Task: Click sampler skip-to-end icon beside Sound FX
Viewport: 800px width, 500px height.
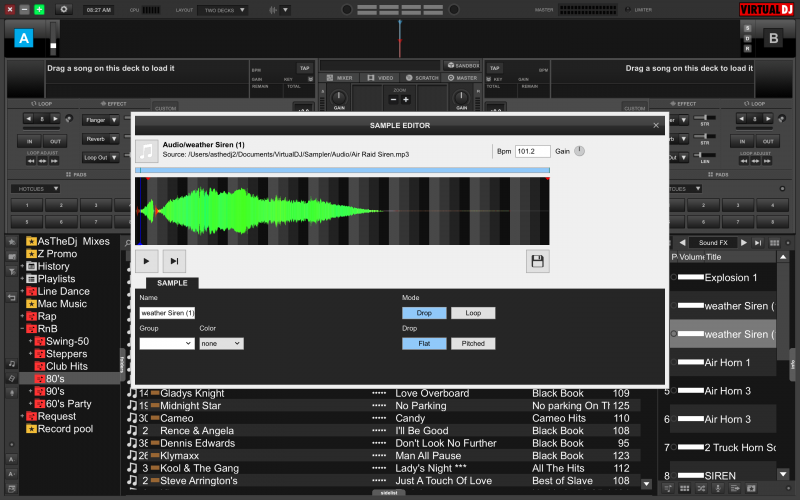Action: coord(758,243)
